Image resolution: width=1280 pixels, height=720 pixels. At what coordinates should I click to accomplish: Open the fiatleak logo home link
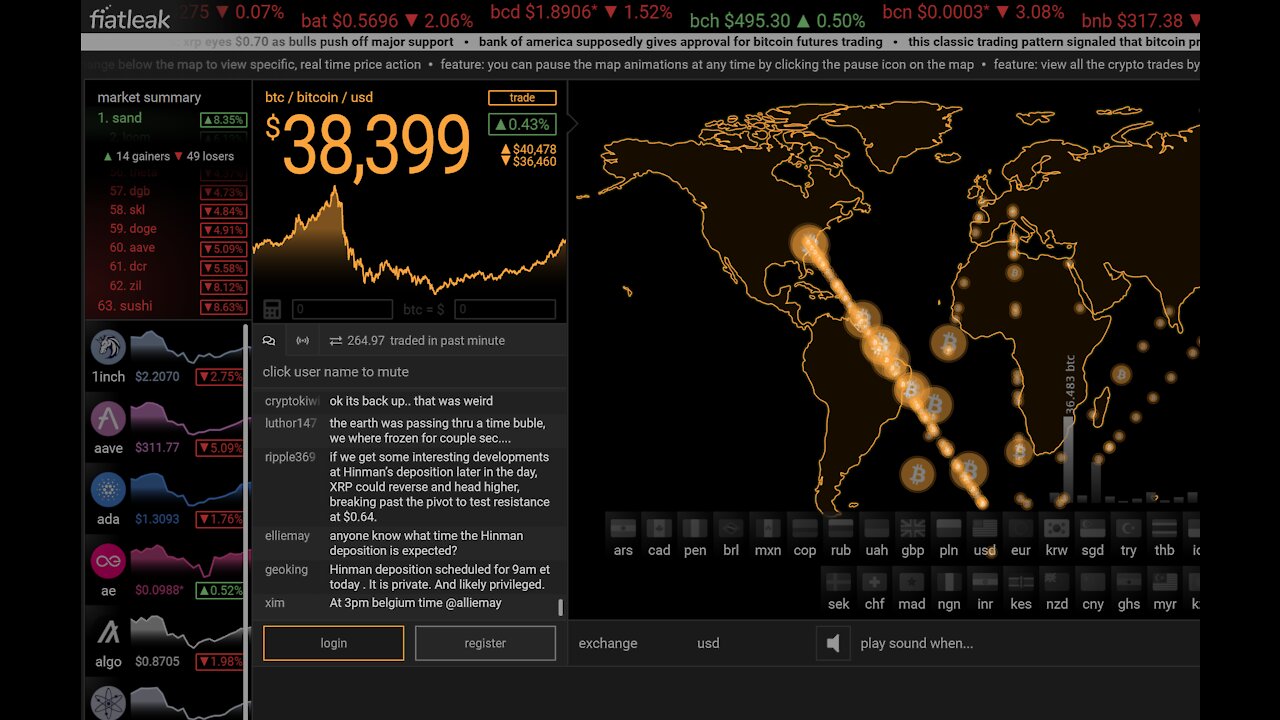point(130,18)
